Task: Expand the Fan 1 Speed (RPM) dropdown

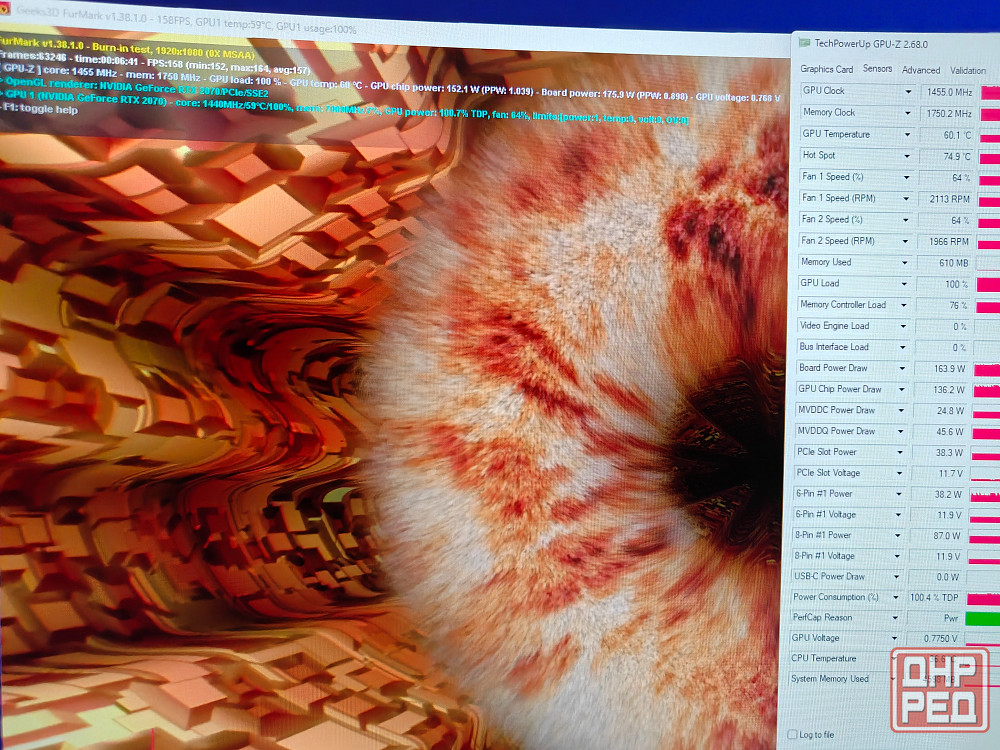Action: (907, 199)
